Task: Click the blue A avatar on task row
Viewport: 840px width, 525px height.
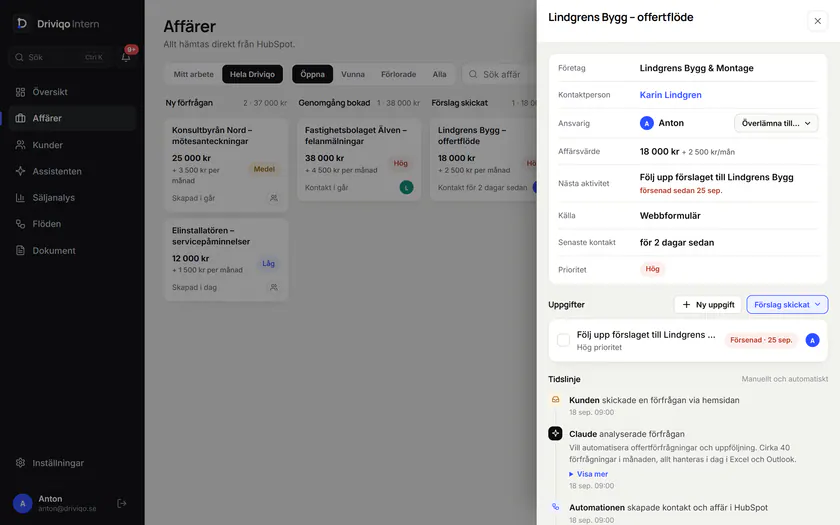Action: (812, 340)
